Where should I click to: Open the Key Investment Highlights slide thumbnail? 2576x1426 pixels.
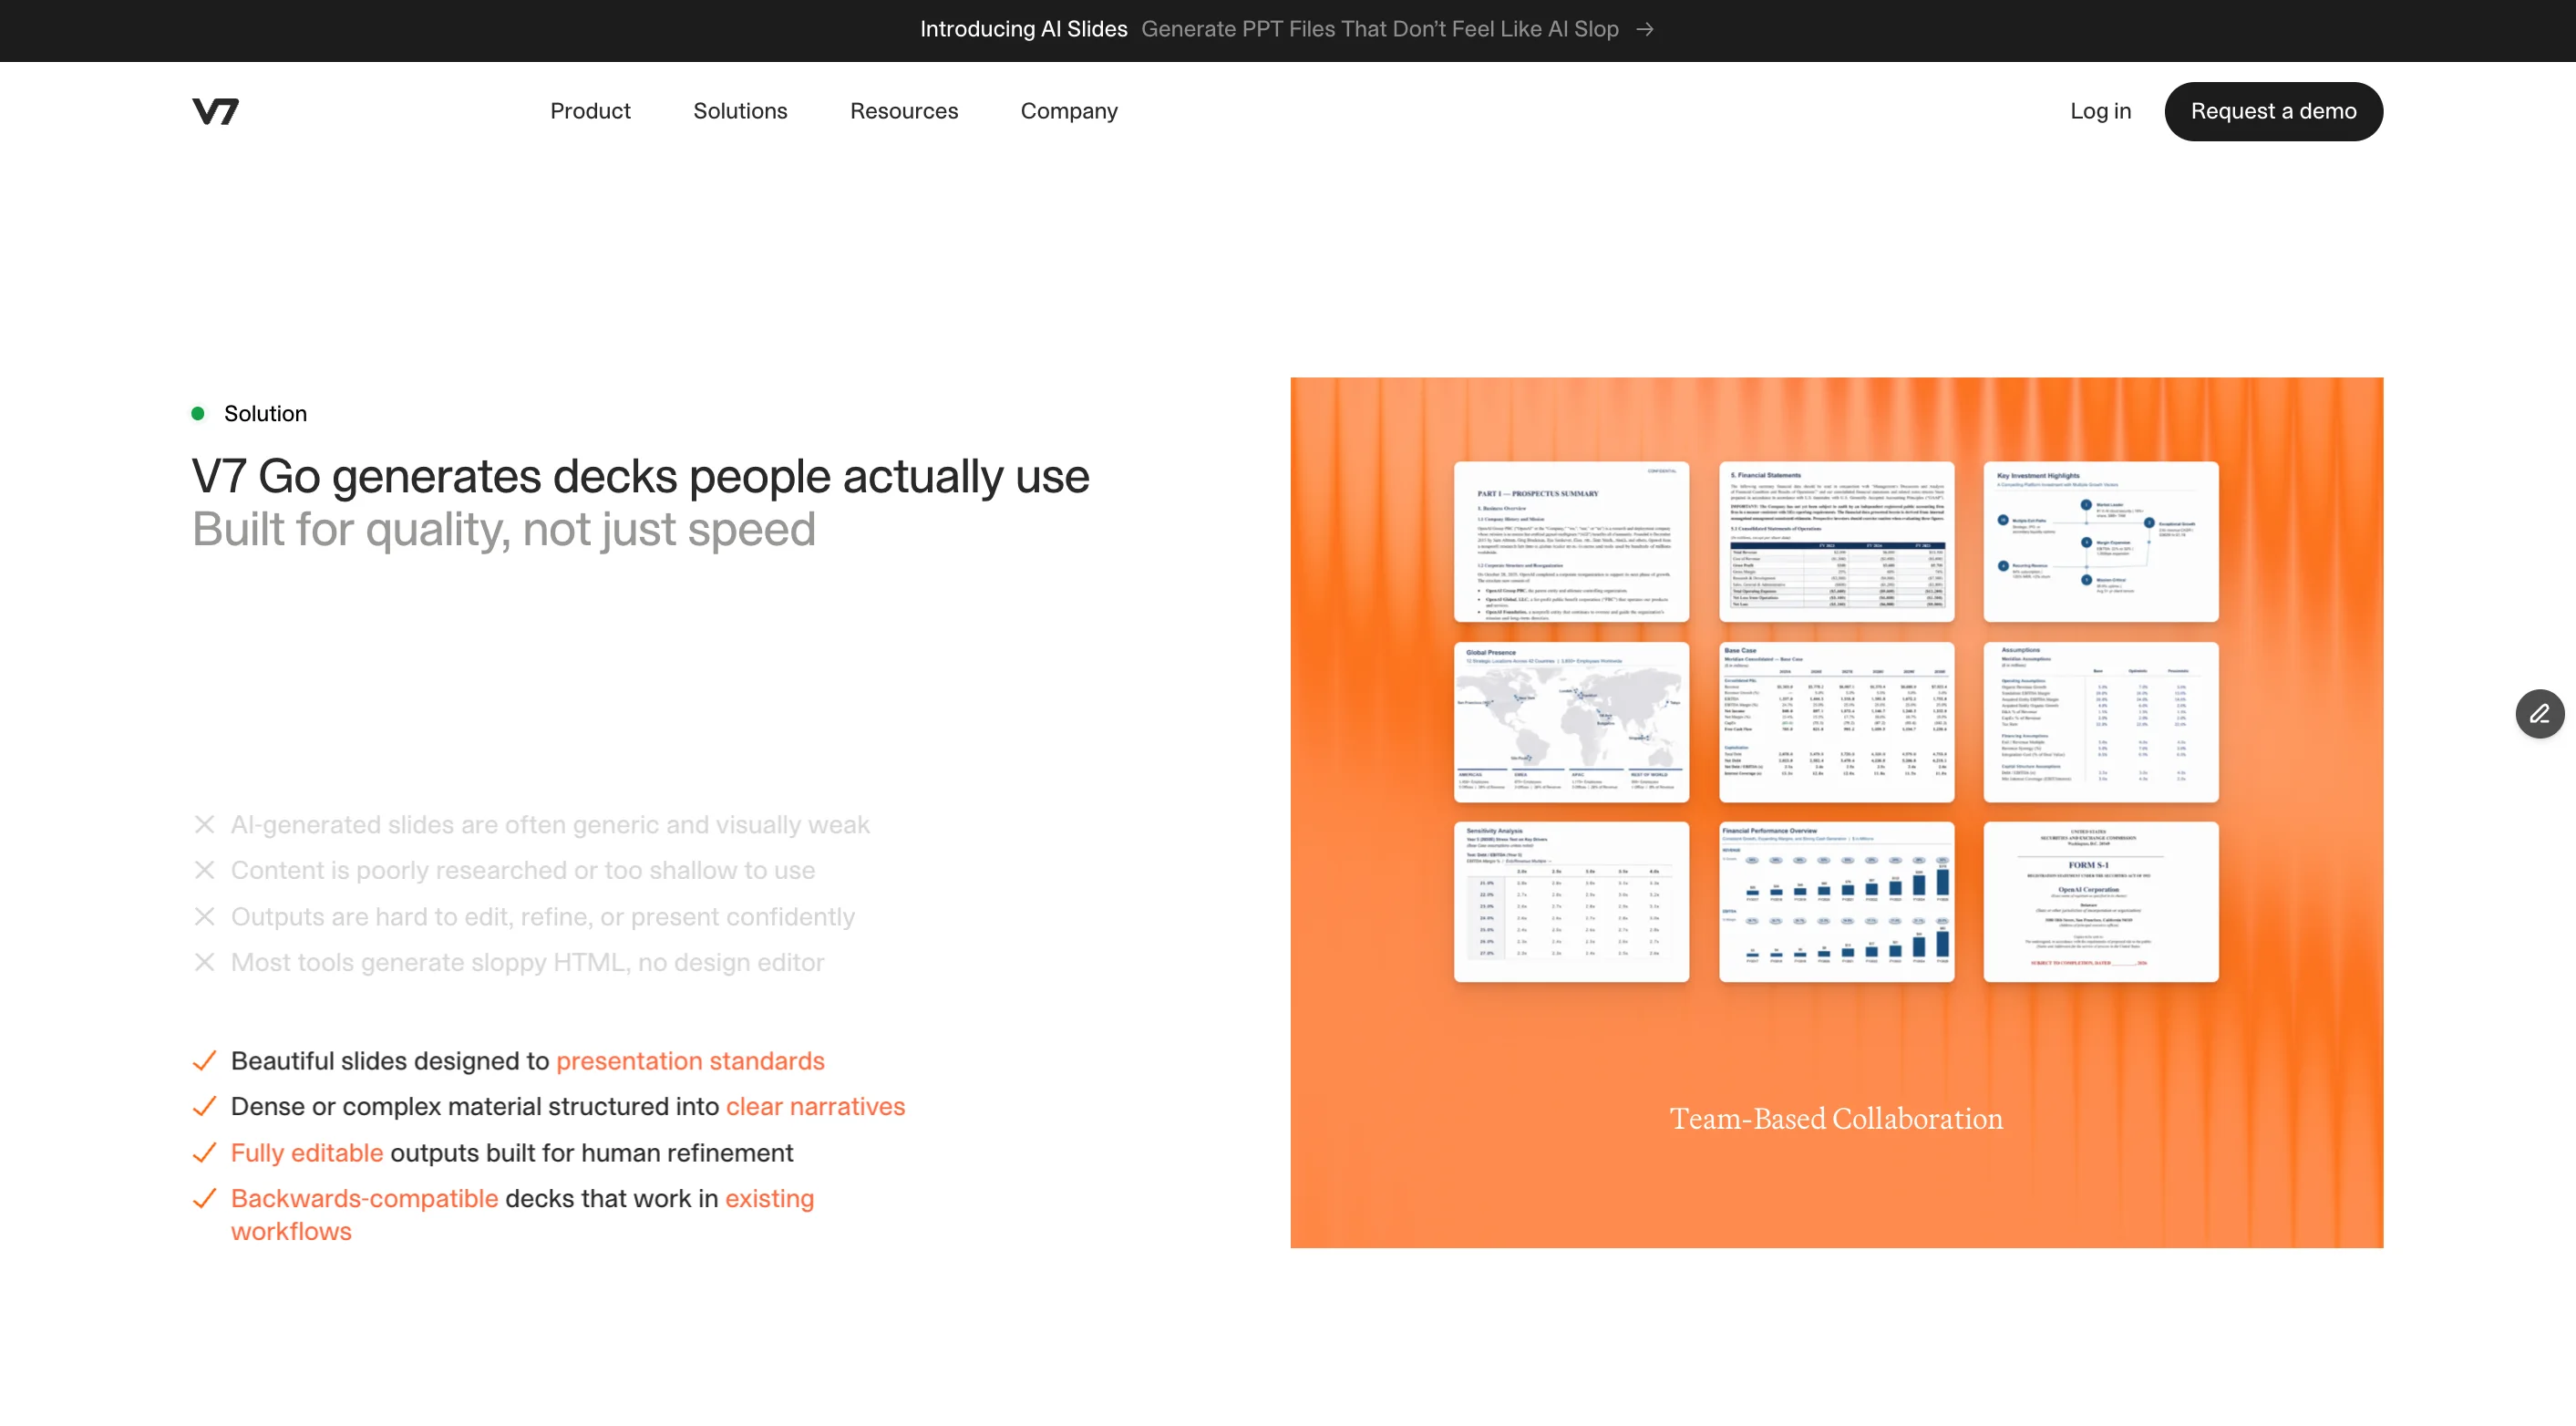pos(2100,541)
